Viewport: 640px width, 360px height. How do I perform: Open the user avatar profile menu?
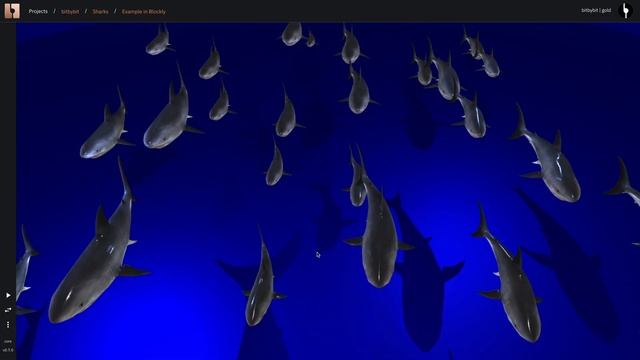pos(625,11)
